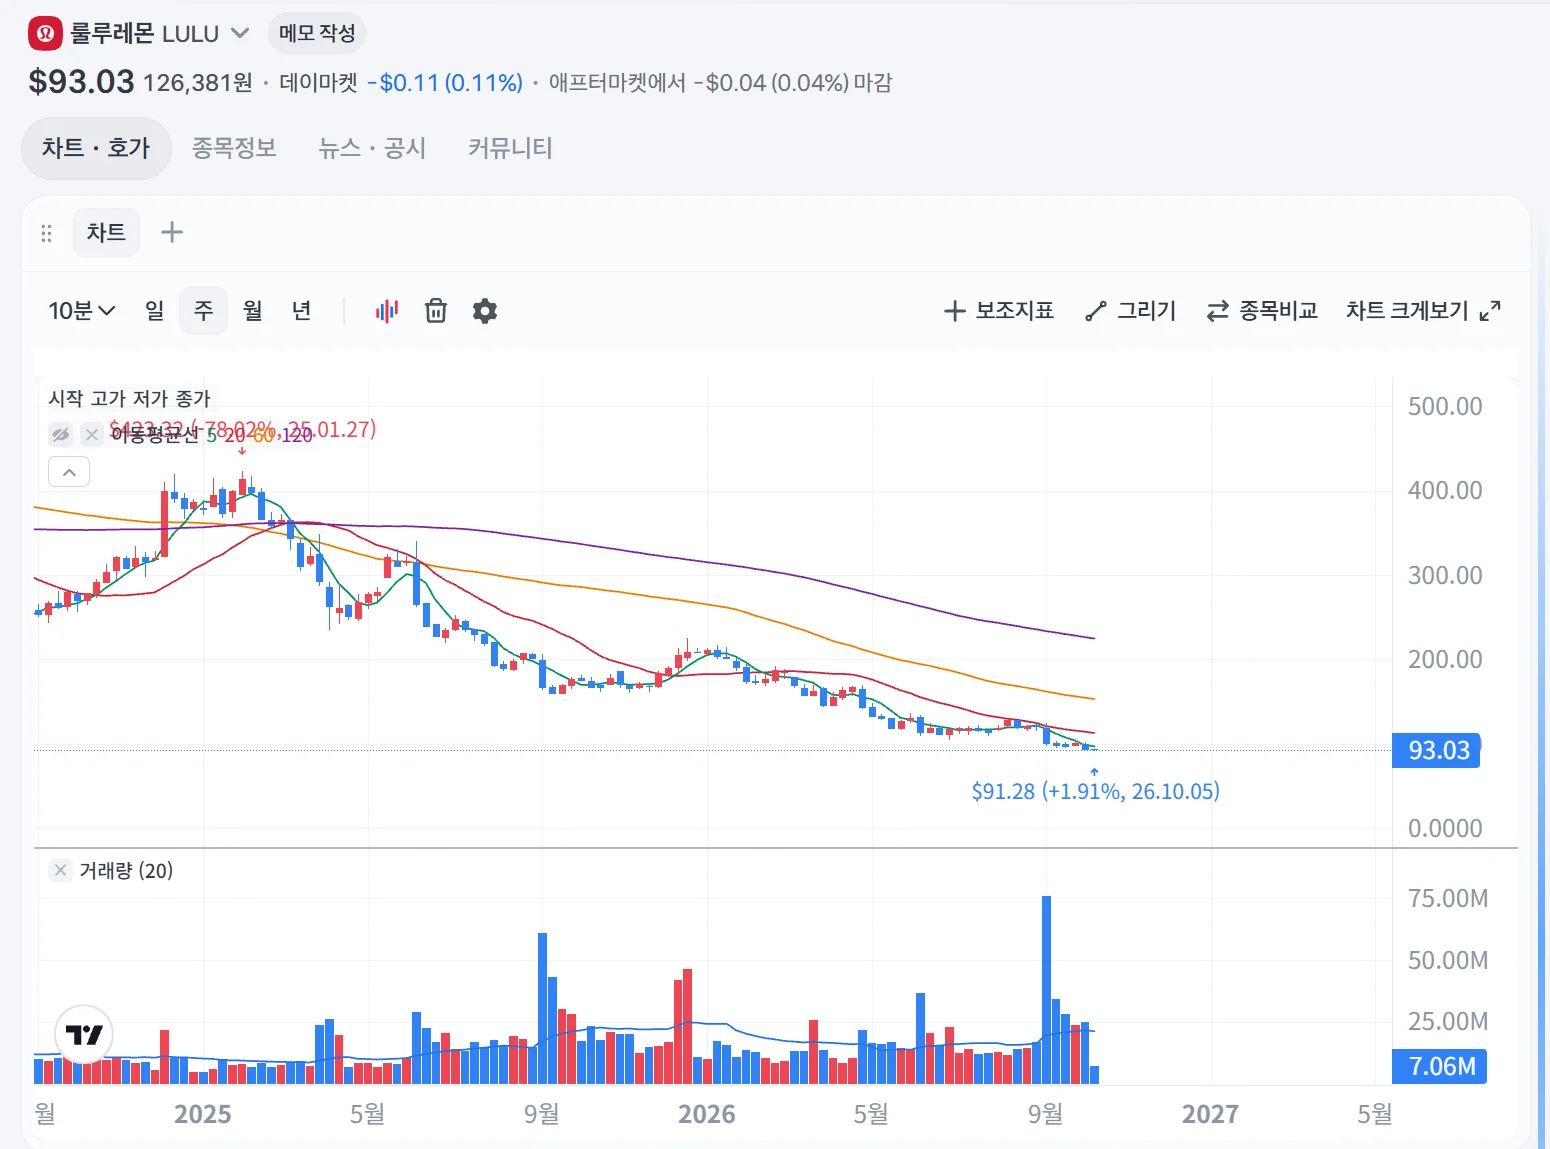This screenshot has width=1550, height=1149.
Task: Click the 보조지표 add indicator button
Action: 999,311
